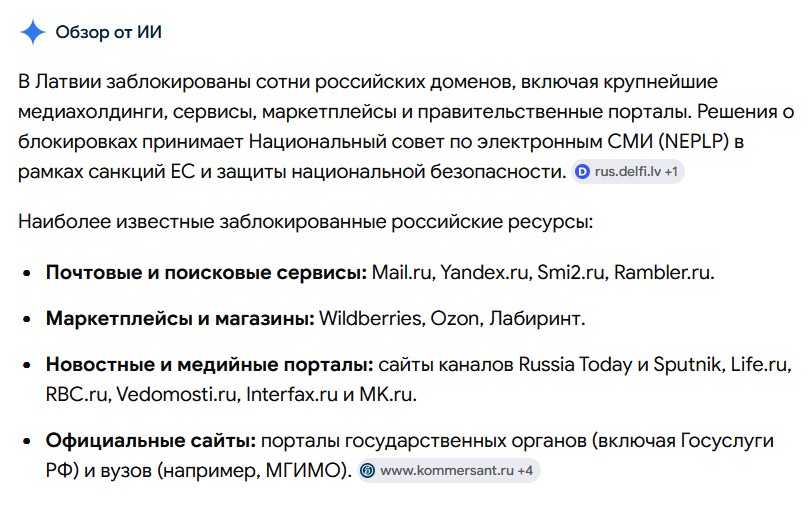The image size is (812, 512).
Task: Click the Ozon marketplace name
Action: click(x=457, y=318)
